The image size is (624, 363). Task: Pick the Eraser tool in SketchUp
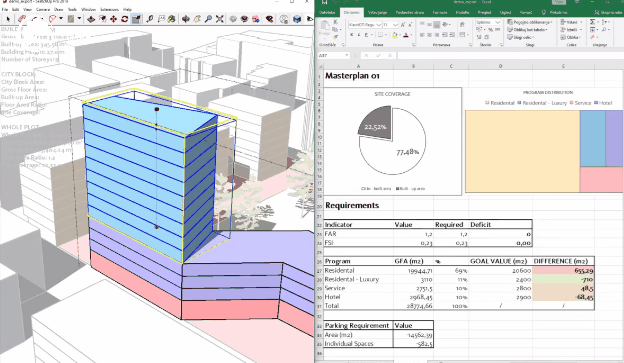(22, 19)
